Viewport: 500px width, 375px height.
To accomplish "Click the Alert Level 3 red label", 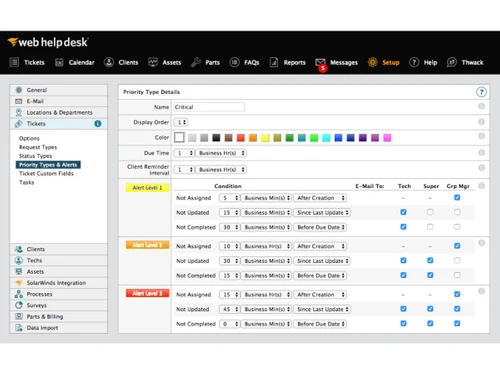I will click(x=147, y=293).
